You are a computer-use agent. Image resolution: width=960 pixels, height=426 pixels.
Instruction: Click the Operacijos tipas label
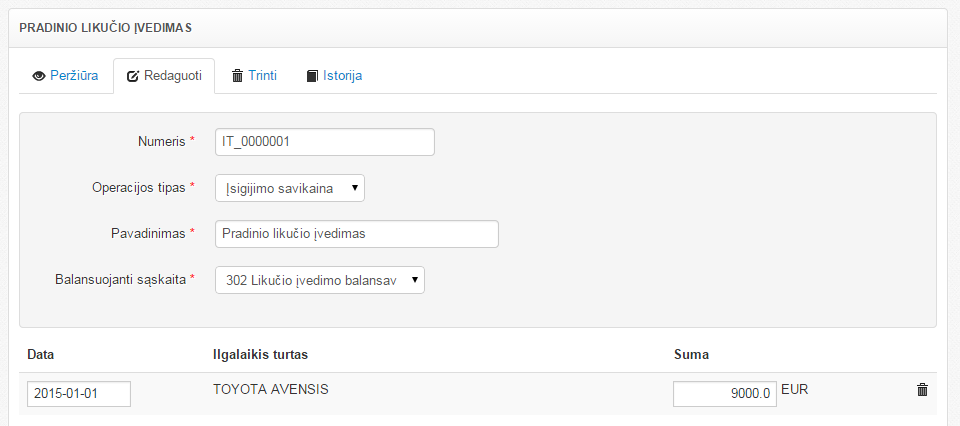pos(131,188)
